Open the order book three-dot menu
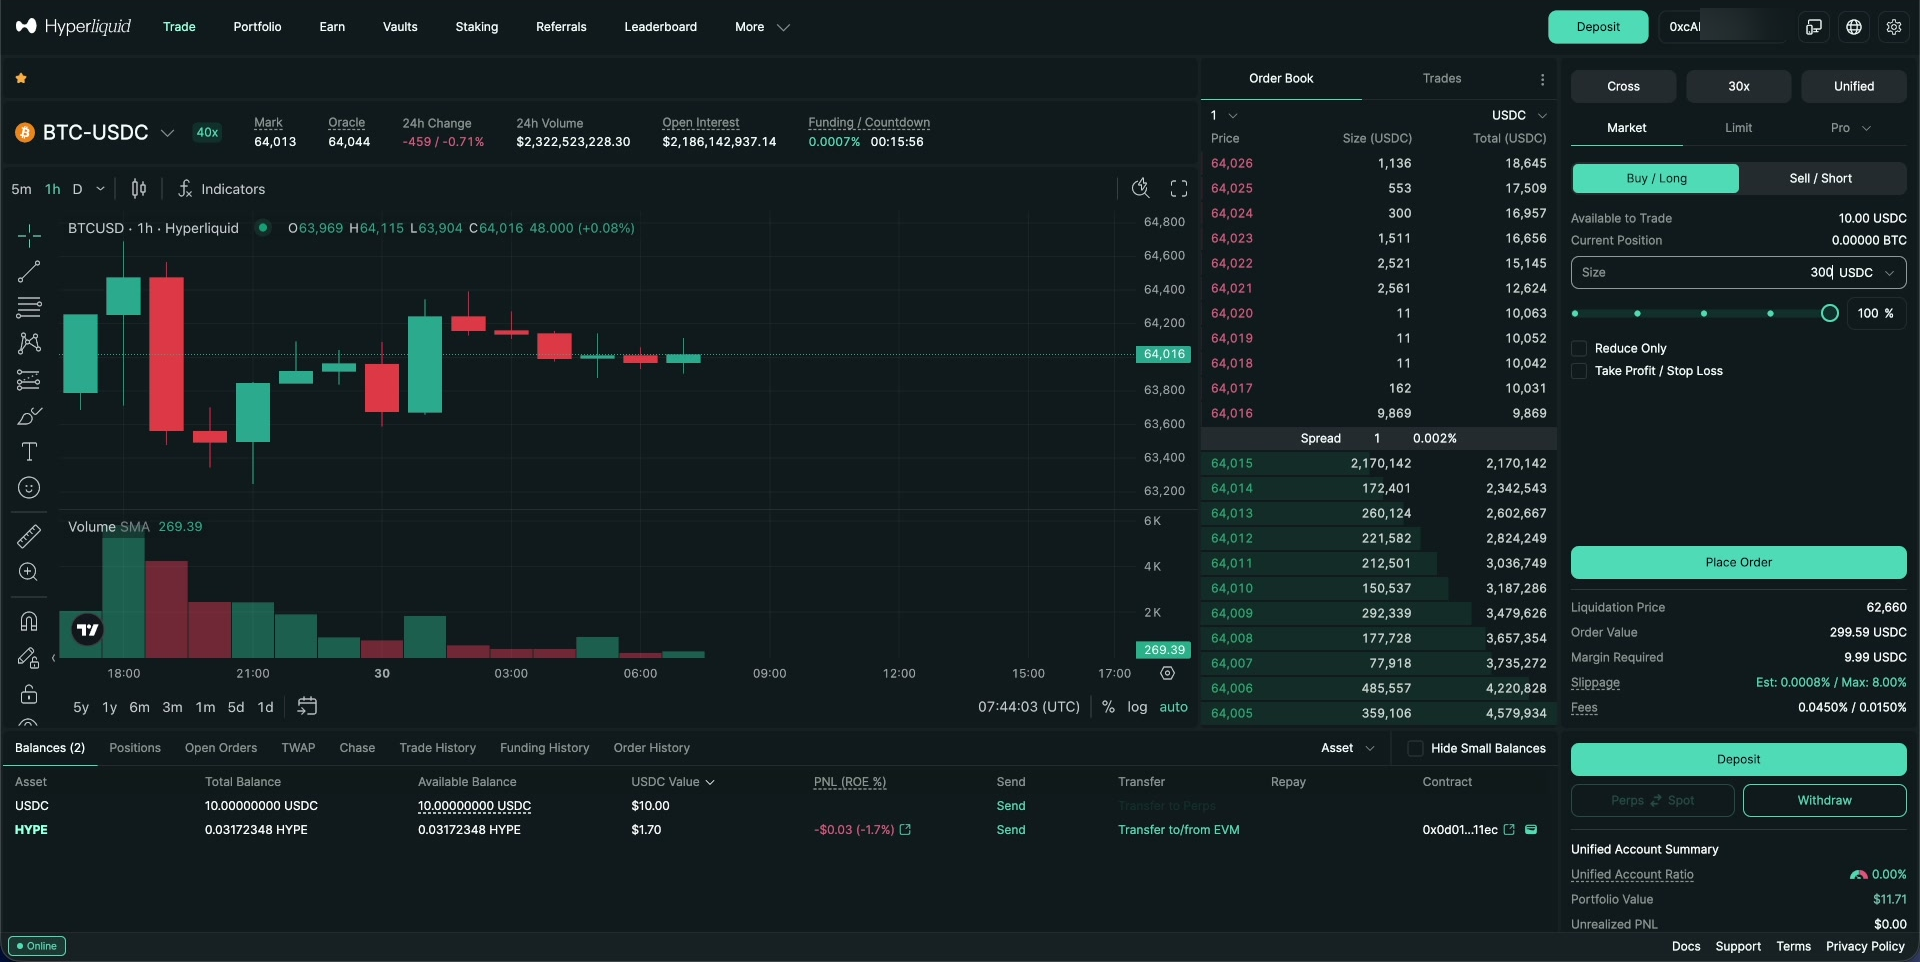The image size is (1920, 962). (x=1542, y=79)
